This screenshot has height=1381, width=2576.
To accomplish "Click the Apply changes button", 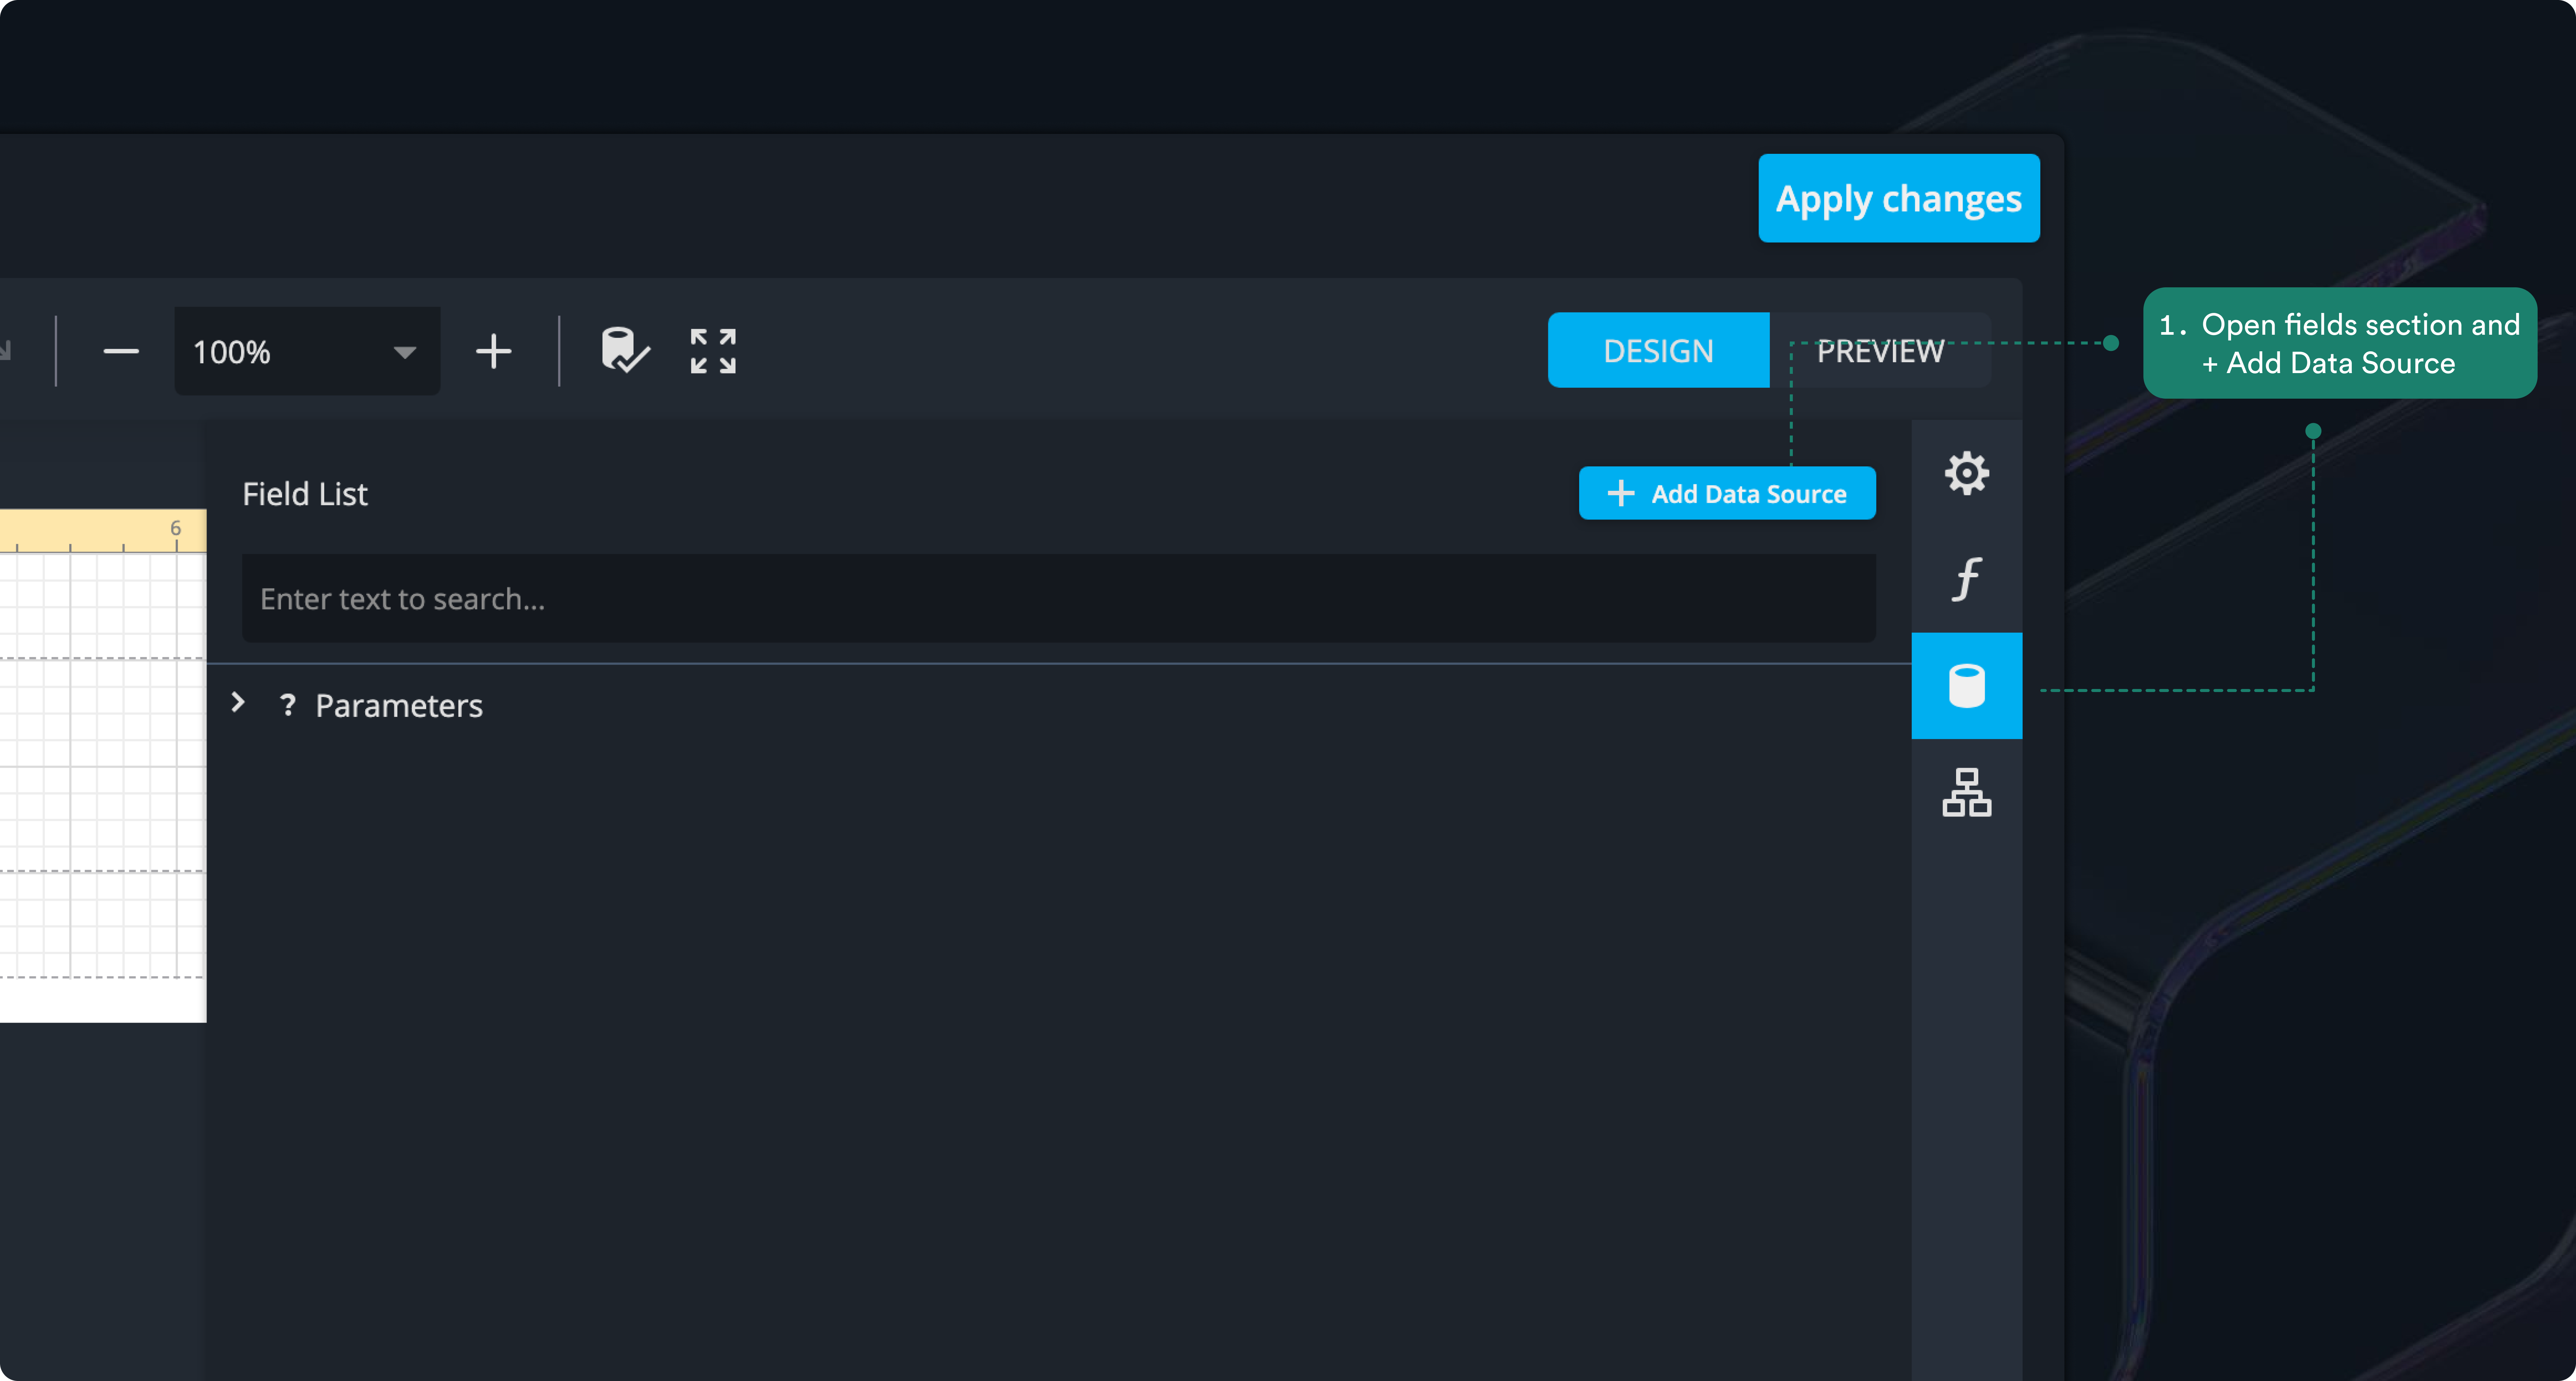I will pos(1898,198).
